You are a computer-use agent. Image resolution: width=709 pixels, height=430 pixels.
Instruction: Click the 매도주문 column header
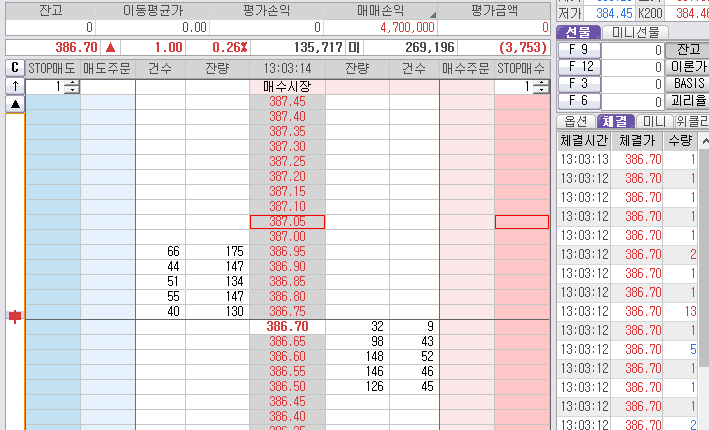(107, 68)
